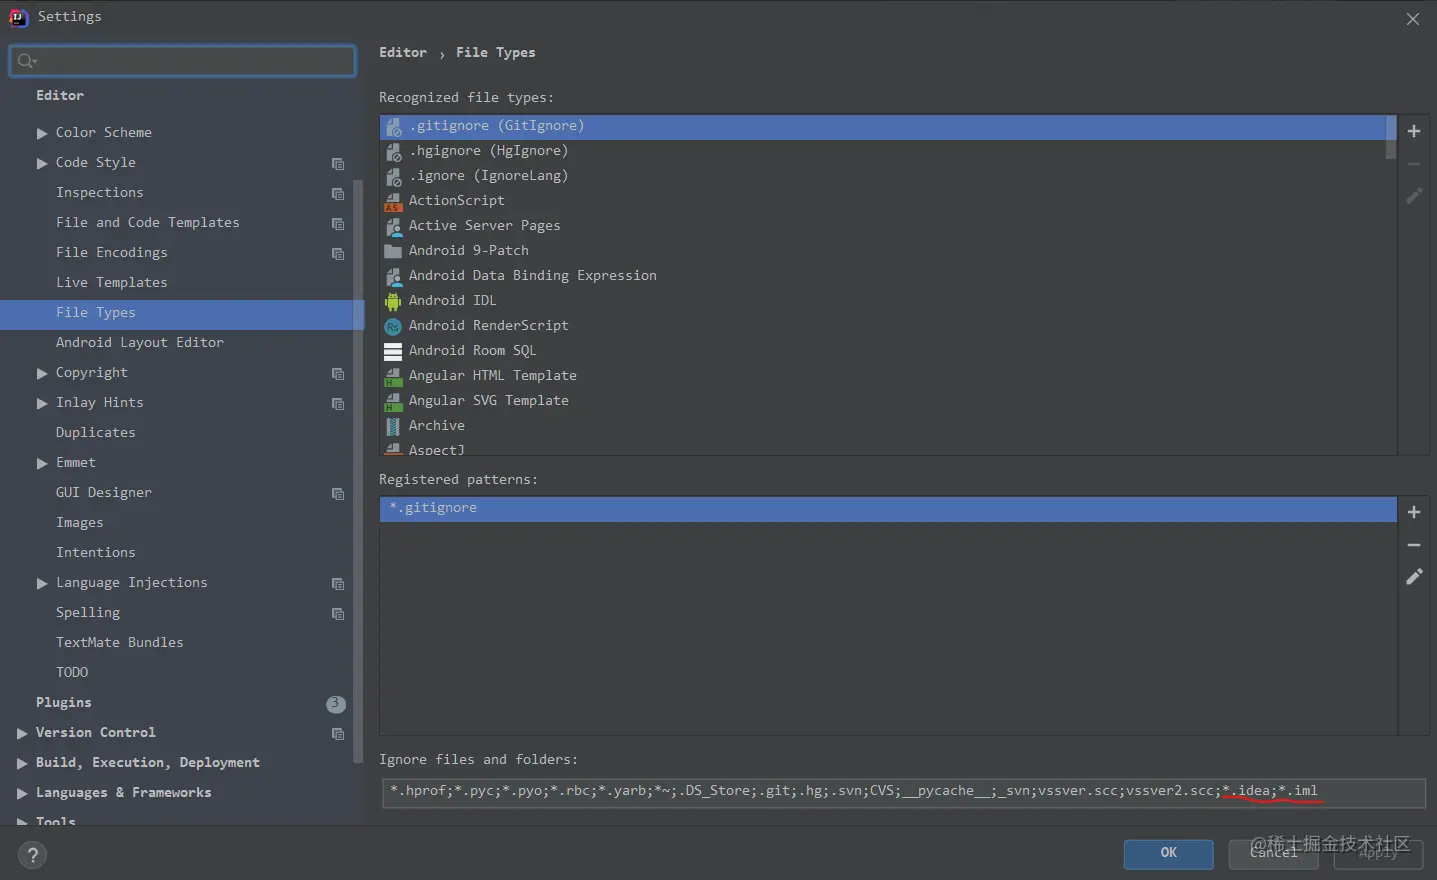Viewport: 1437px width, 880px height.
Task: Click the Archive file type icon
Action: [x=393, y=426]
